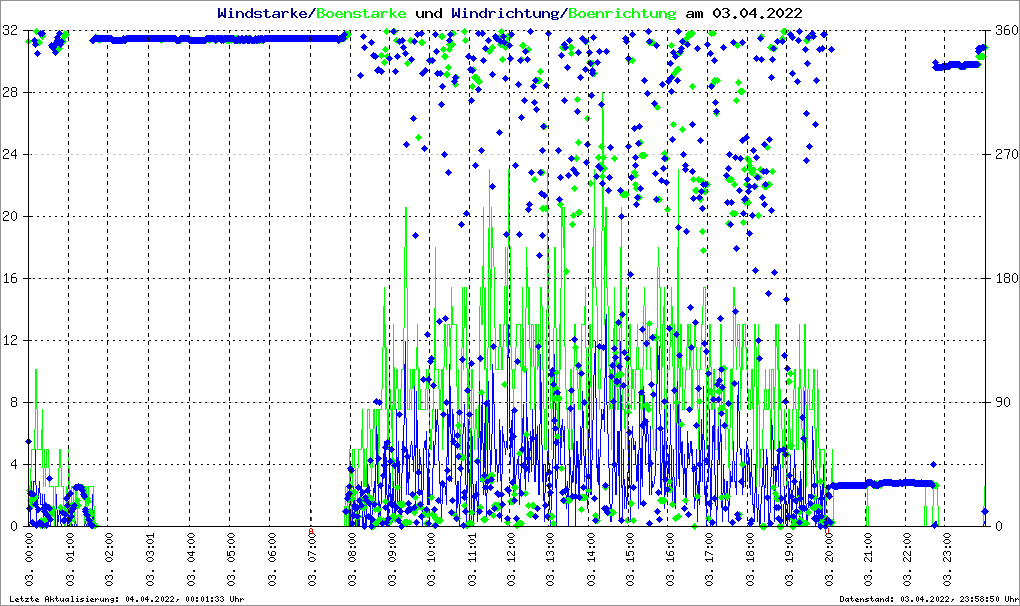This screenshot has height=606, width=1020.
Task: Click the 180 degree right axis label
Action: click(x=1004, y=278)
